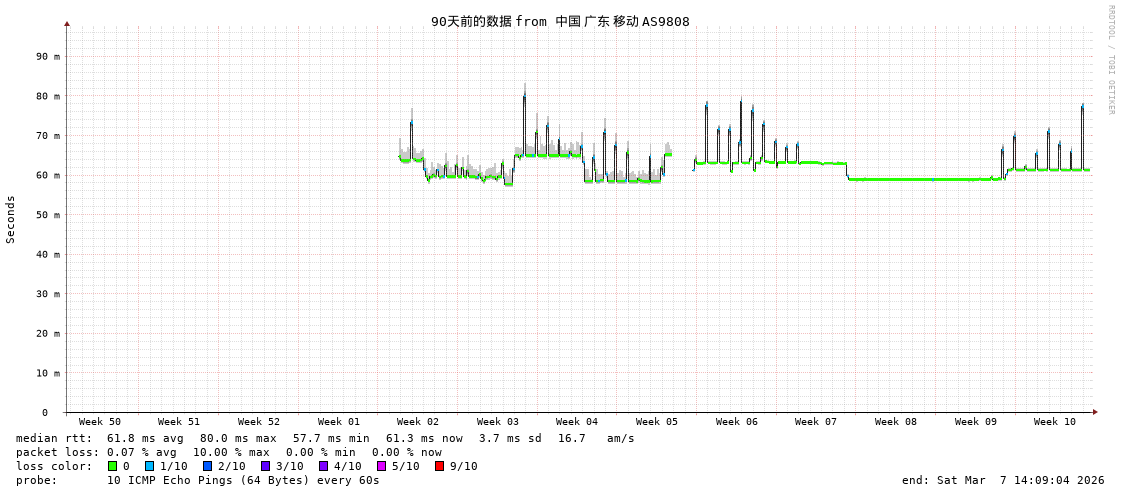The image size is (1121, 494).
Task: Click the Week 01 x-axis label
Action: click(x=339, y=422)
